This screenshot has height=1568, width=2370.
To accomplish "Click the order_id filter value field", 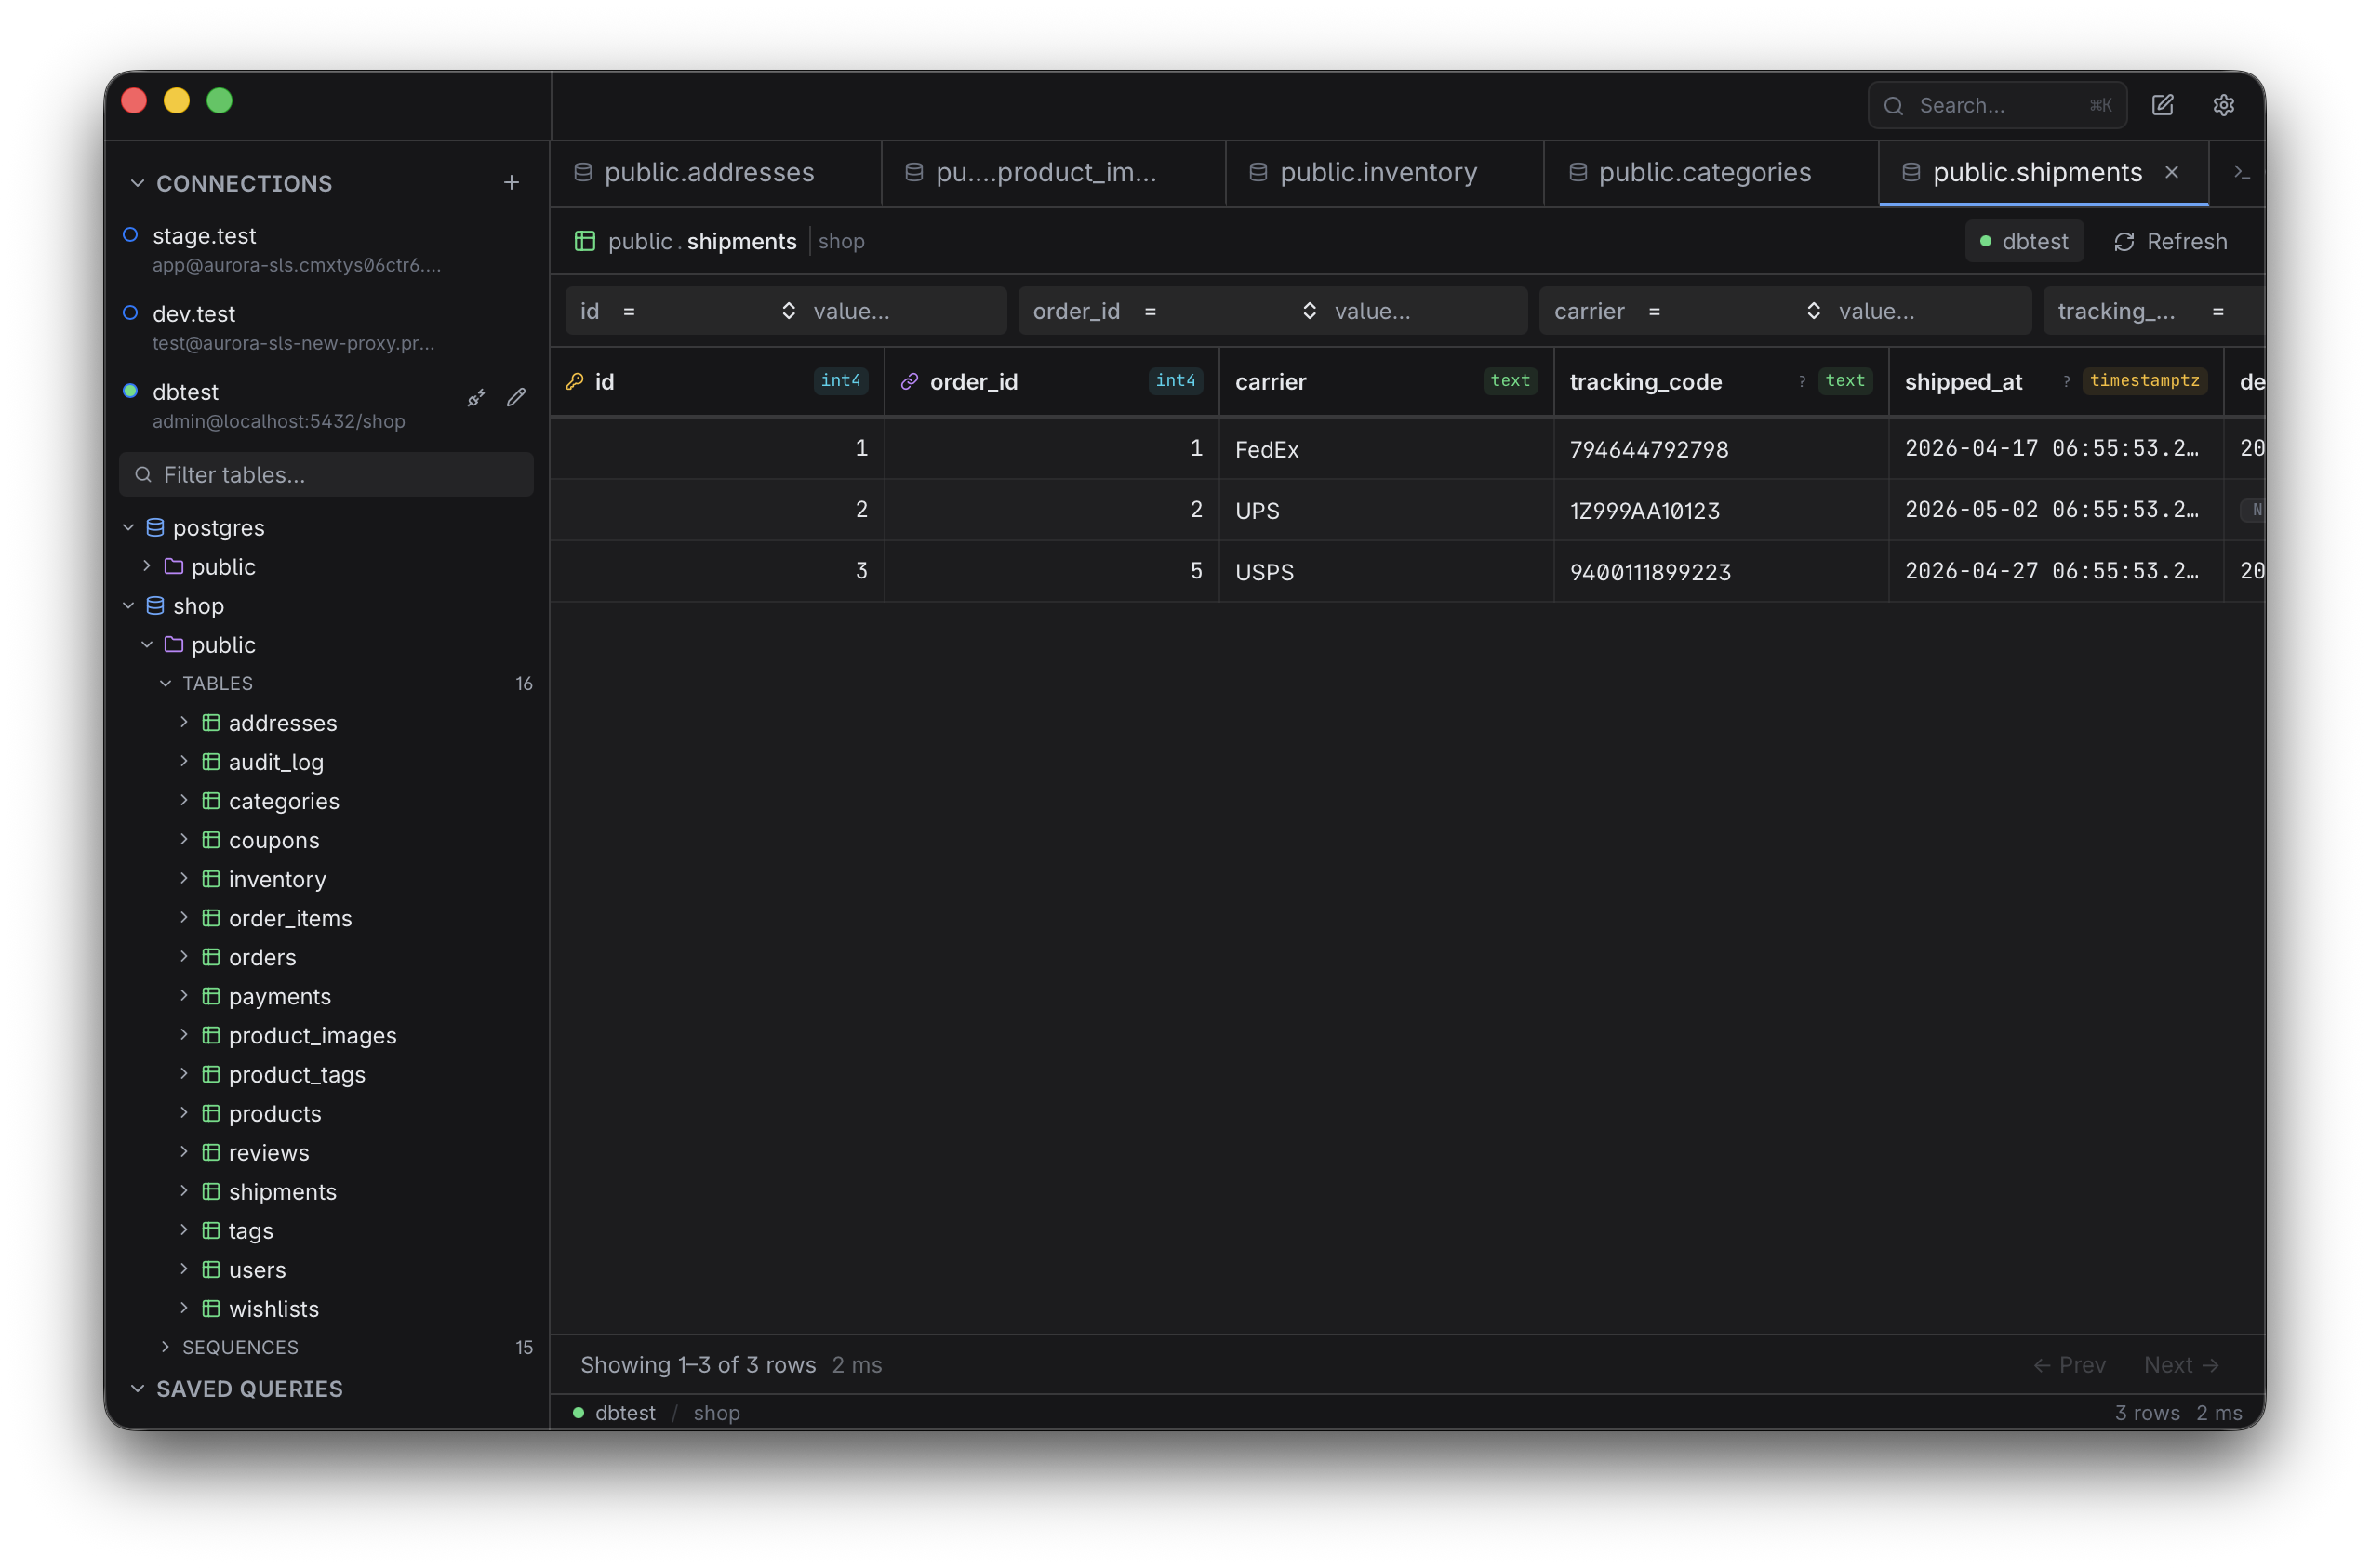I will click(x=1426, y=311).
